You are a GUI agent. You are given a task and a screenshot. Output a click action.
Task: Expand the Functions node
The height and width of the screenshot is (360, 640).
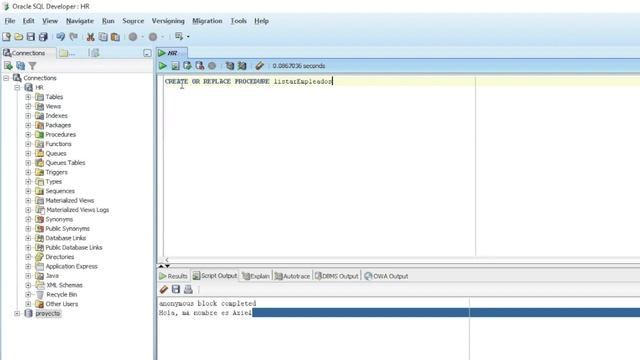[x=28, y=144]
